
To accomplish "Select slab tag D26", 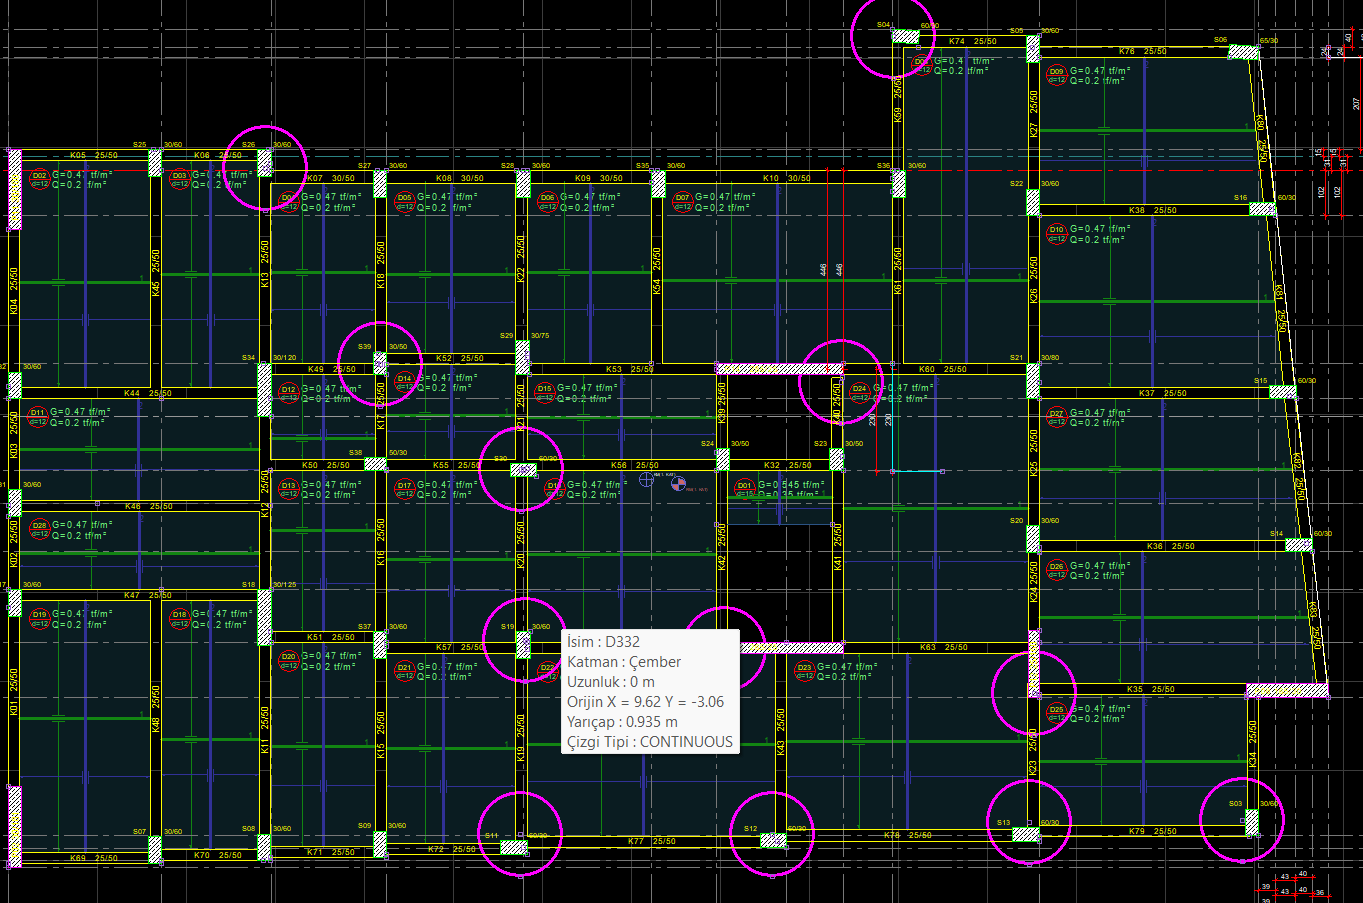I will pos(1057,571).
